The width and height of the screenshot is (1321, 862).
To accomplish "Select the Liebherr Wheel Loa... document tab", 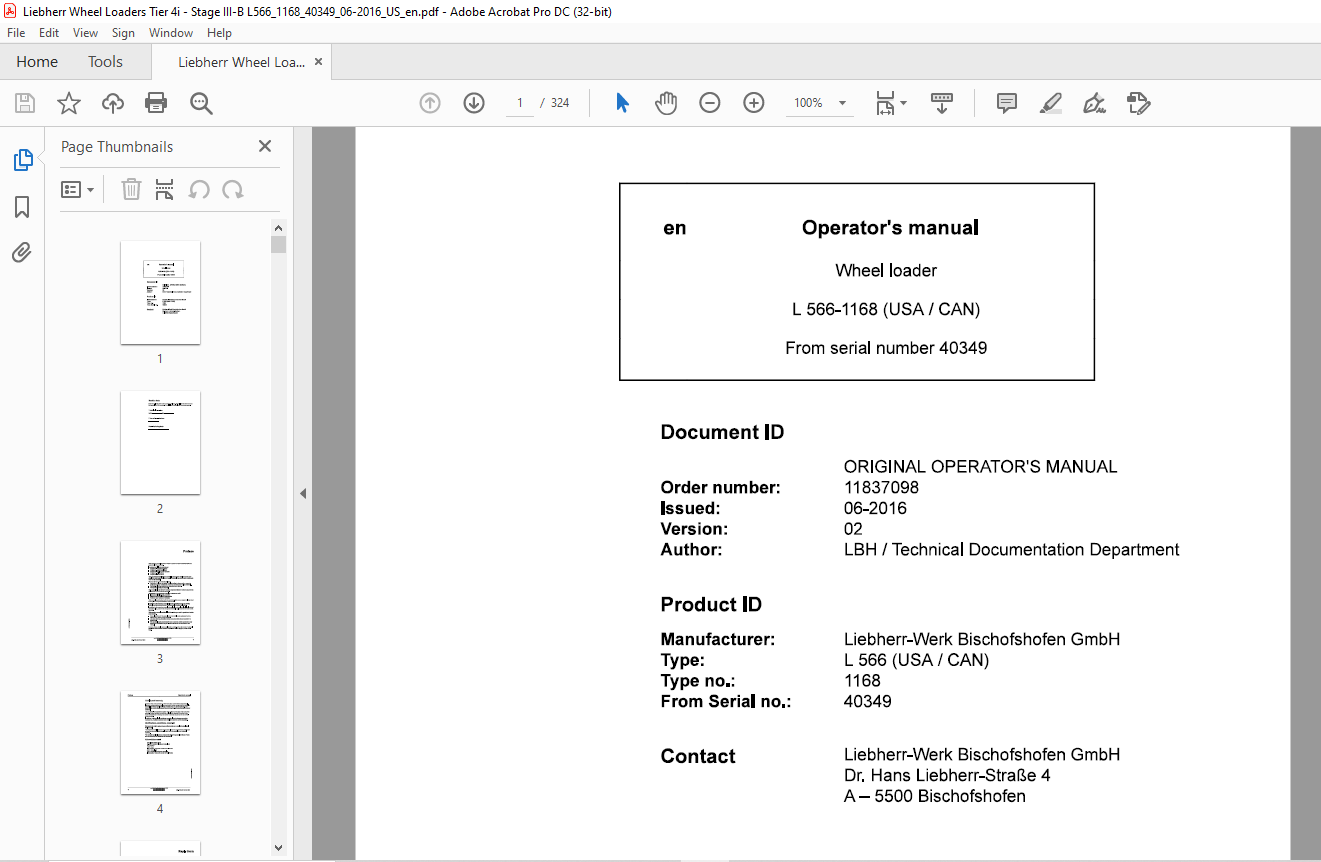I will [x=241, y=62].
